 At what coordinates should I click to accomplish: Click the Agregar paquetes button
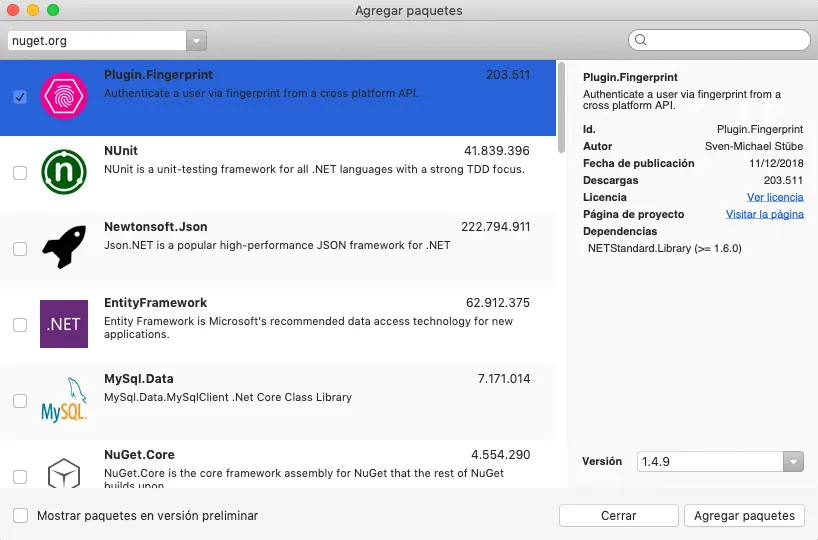point(744,515)
